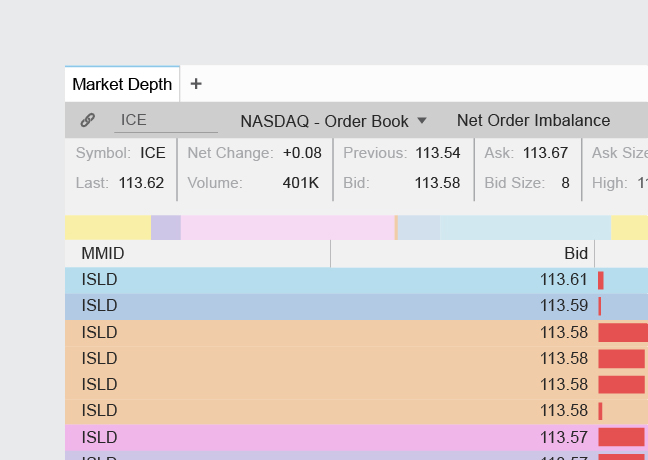
Task: Click the MMID column header
Action: [198, 253]
